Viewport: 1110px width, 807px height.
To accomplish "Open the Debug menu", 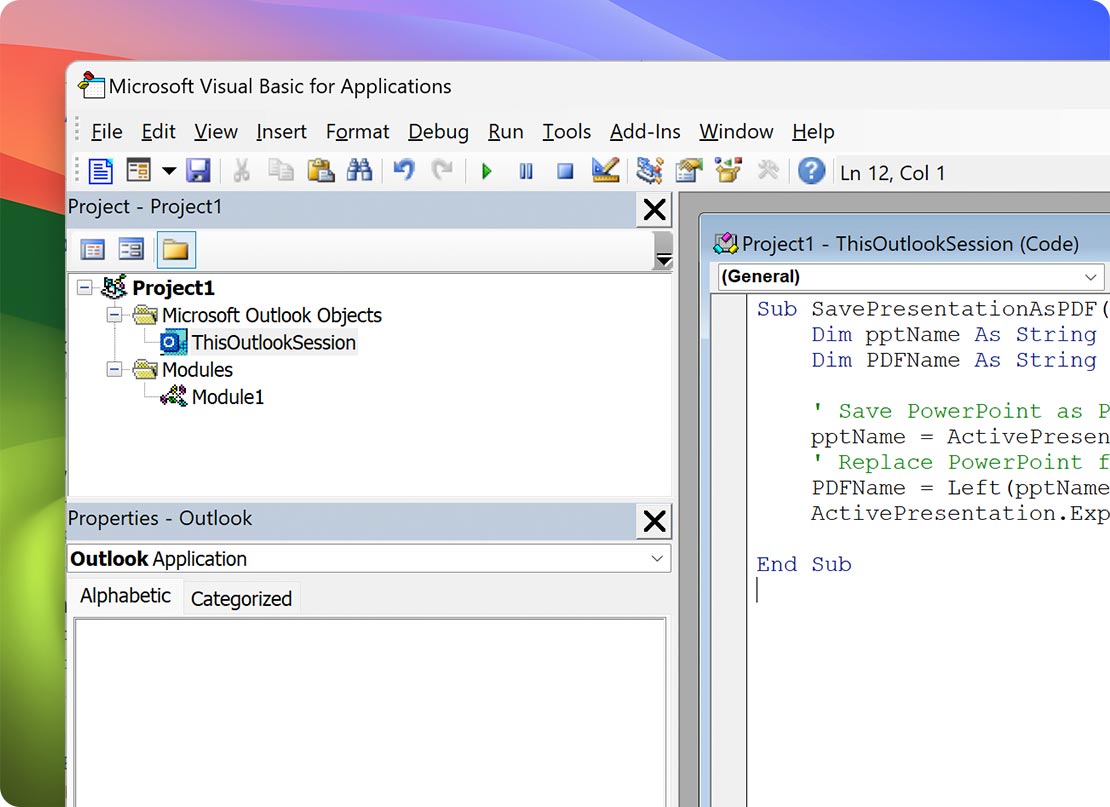I will coord(438,131).
